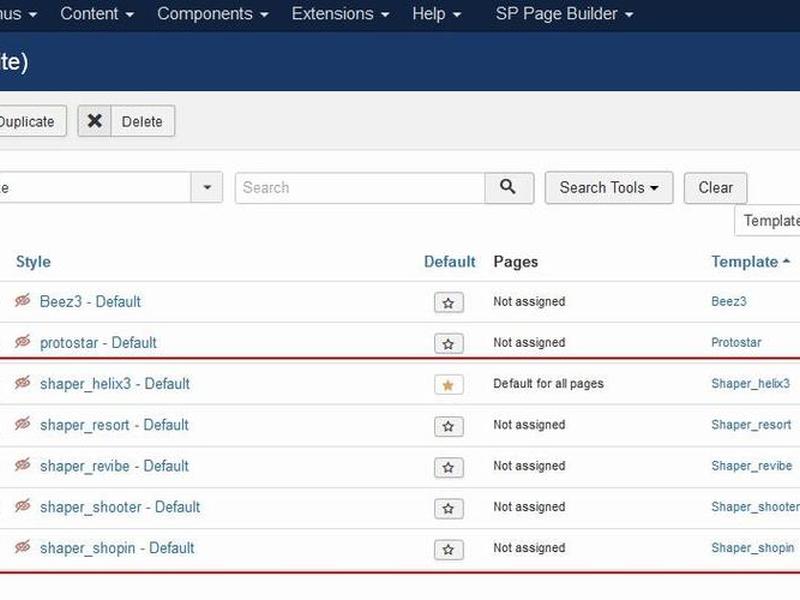Open Shaper_helix3 template link
This screenshot has height=600, width=800.
click(751, 384)
